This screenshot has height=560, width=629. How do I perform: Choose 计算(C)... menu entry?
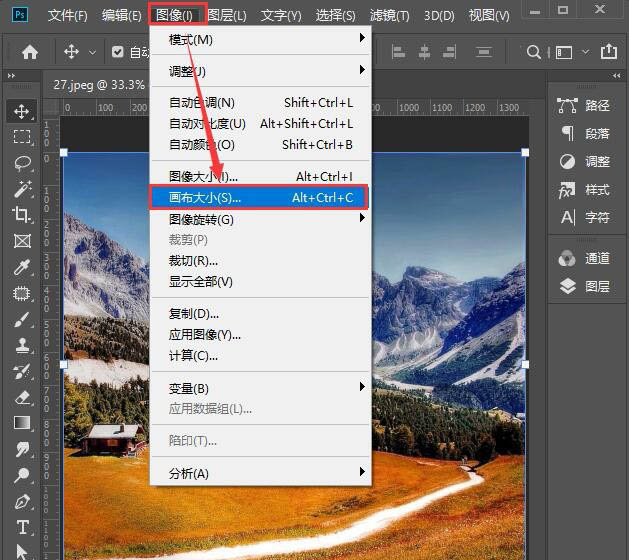(260, 355)
